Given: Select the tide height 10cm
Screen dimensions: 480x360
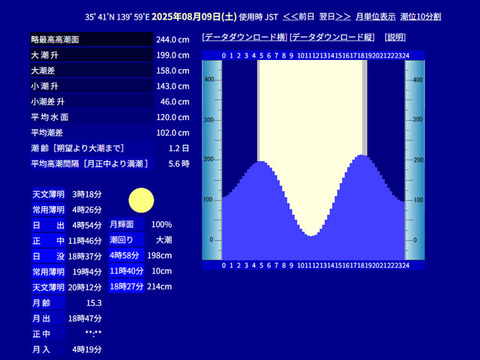Looking at the screenshot, I should tap(162, 271).
